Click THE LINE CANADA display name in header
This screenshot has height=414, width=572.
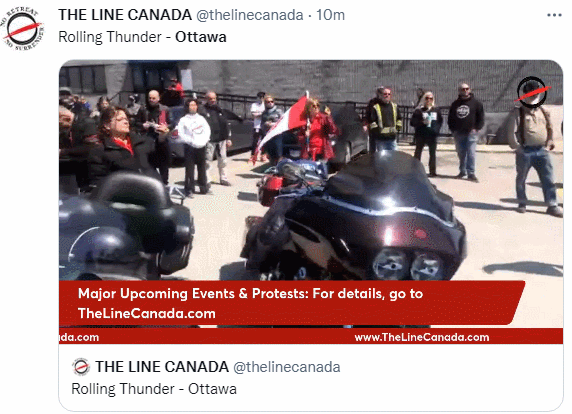tap(125, 15)
